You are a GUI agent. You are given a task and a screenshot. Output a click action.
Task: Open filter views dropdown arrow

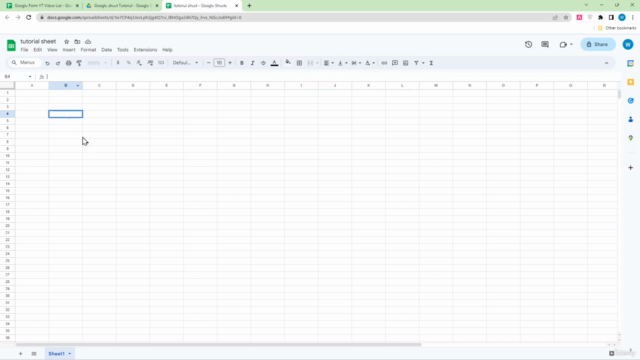coord(423,63)
